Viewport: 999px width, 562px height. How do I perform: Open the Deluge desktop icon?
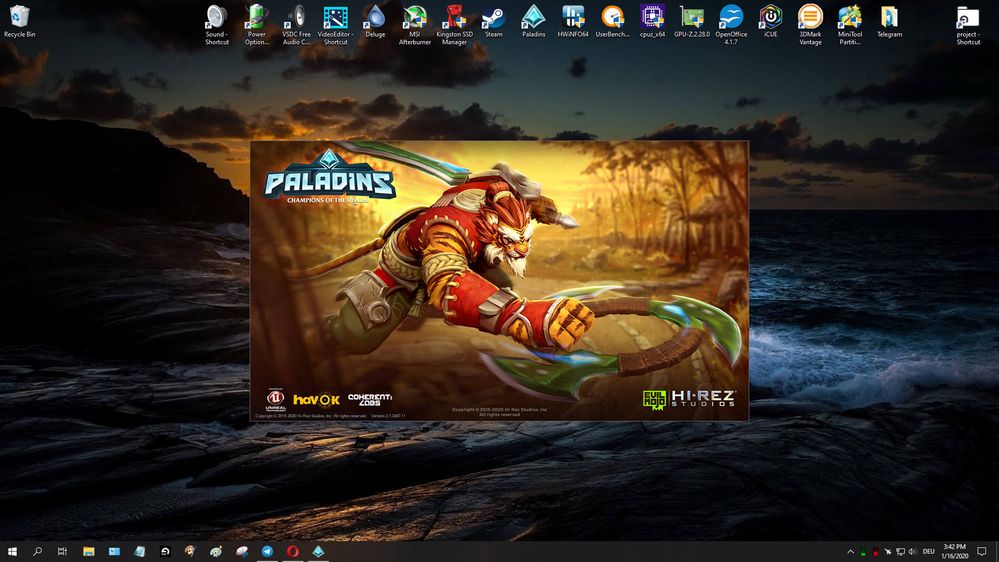tap(375, 20)
